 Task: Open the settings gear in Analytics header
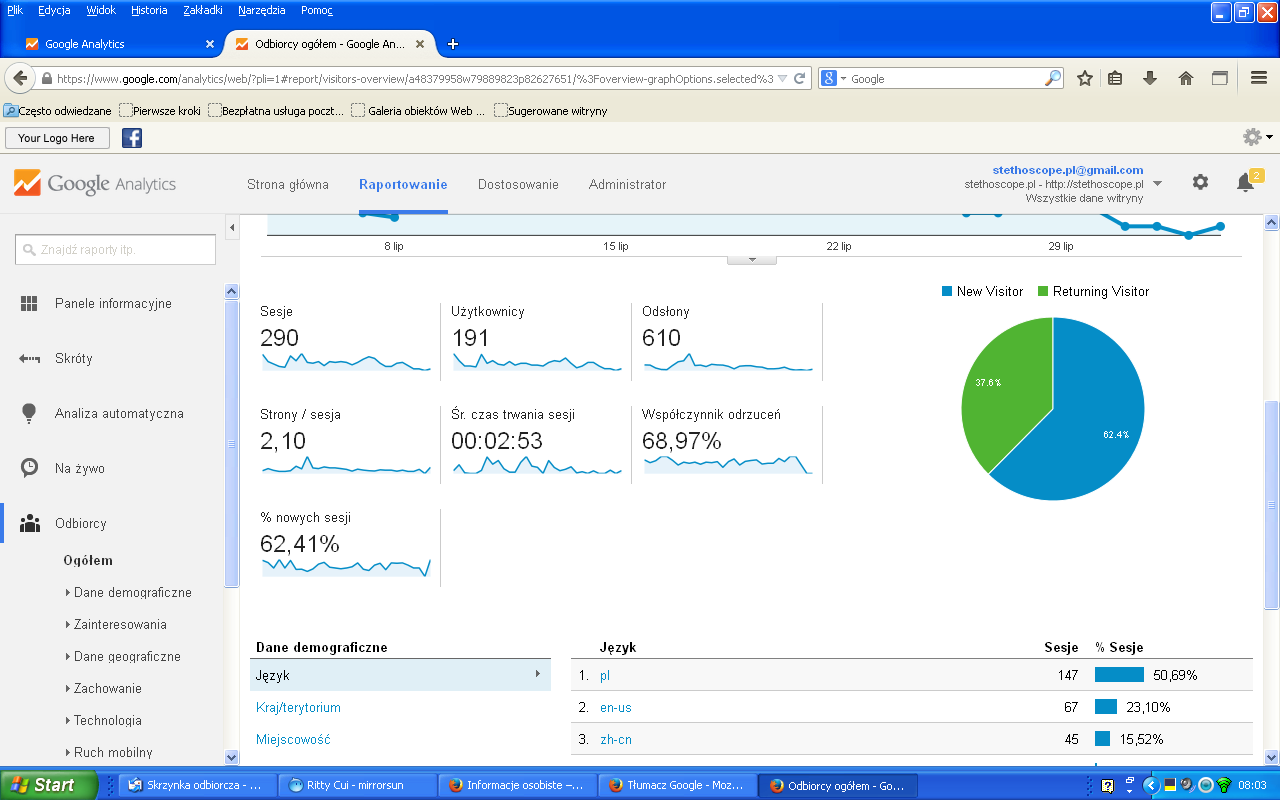click(x=1200, y=182)
